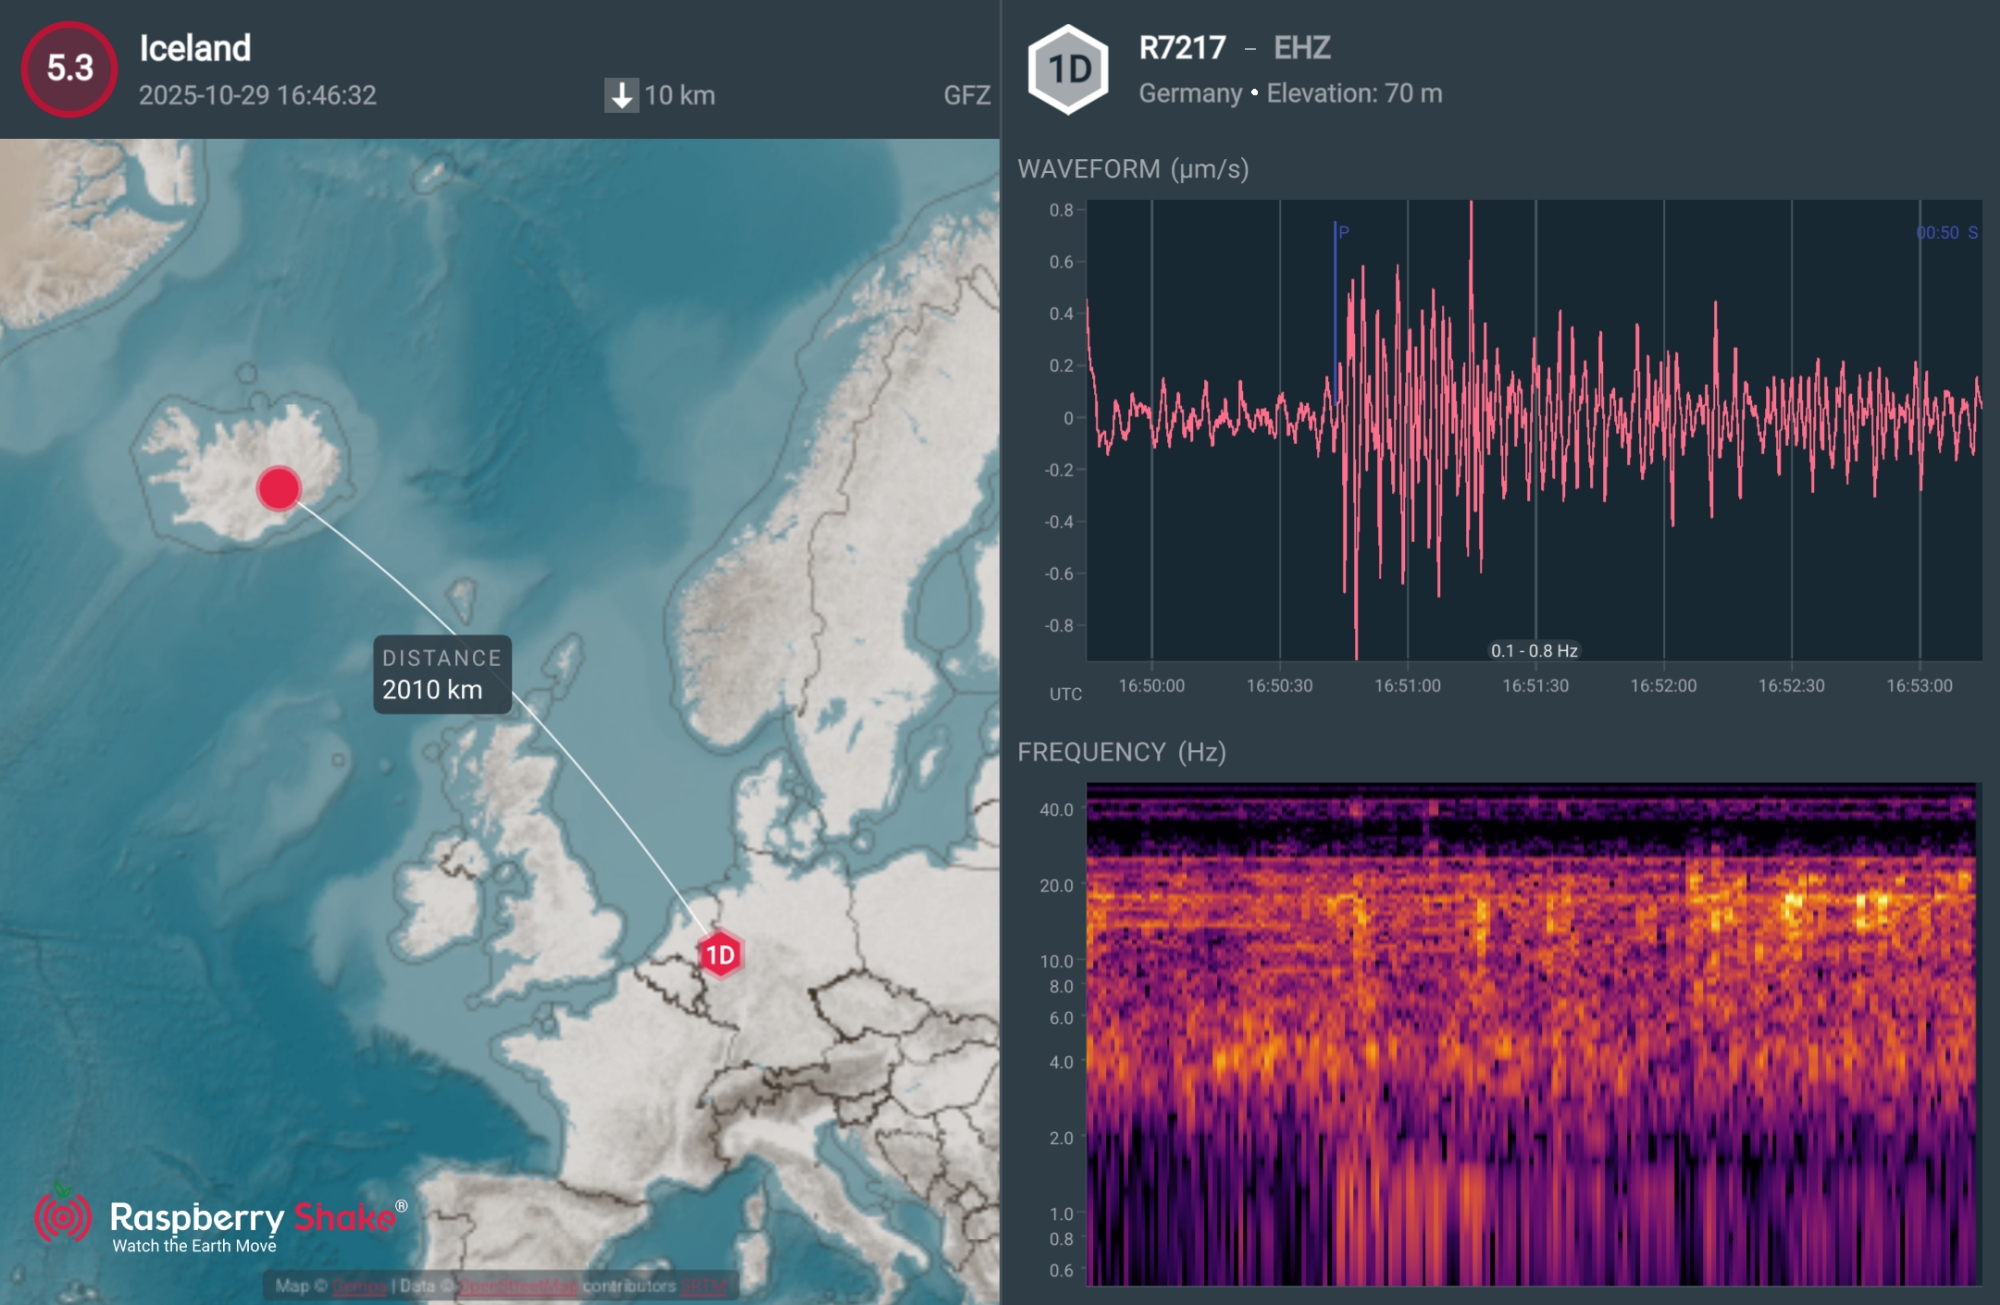This screenshot has width=2000, height=1305.
Task: Click the R7217 station name
Action: [x=1182, y=48]
